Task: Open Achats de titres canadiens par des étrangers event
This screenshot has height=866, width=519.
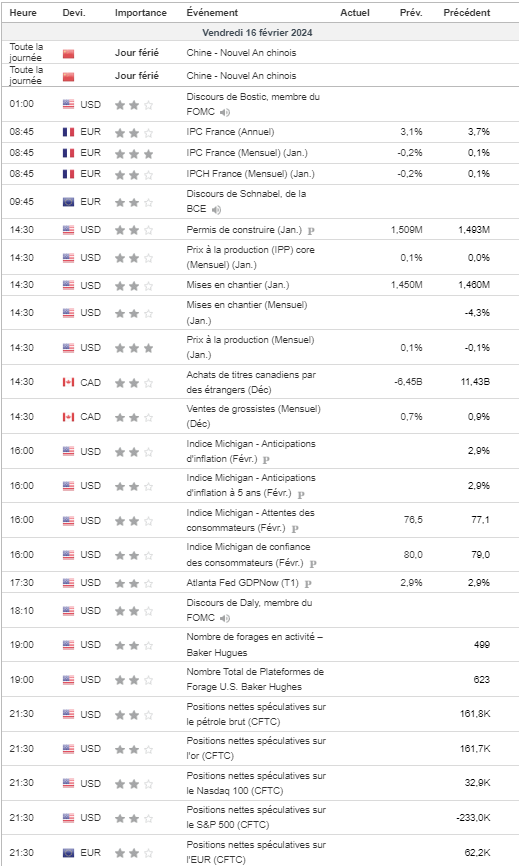Action: [251, 382]
